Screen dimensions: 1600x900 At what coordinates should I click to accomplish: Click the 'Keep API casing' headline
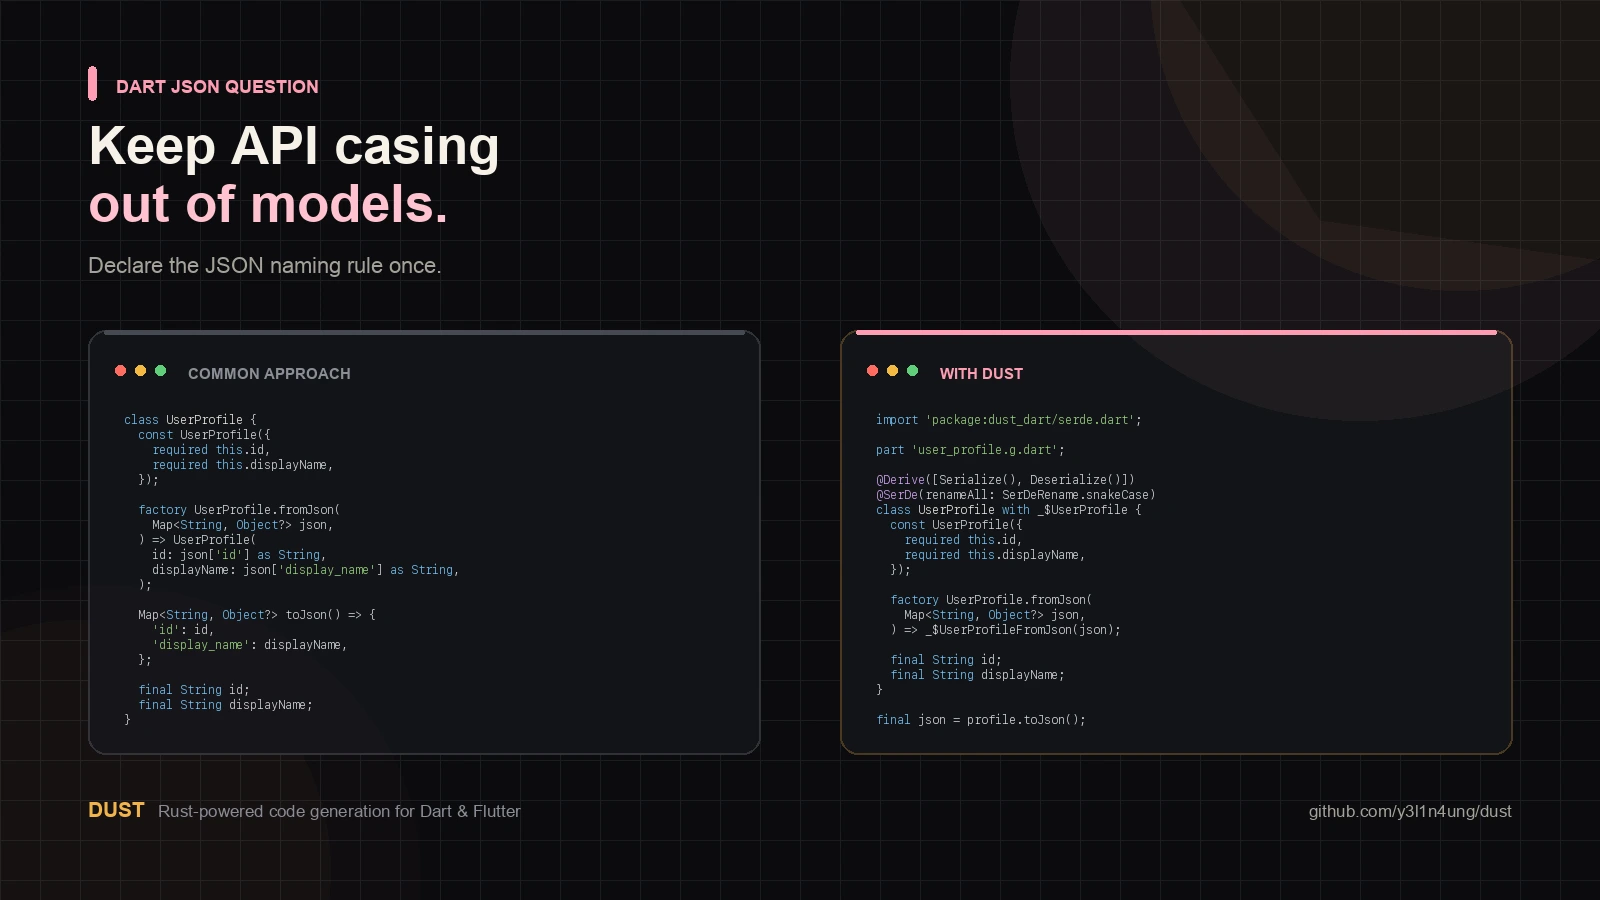(294, 146)
